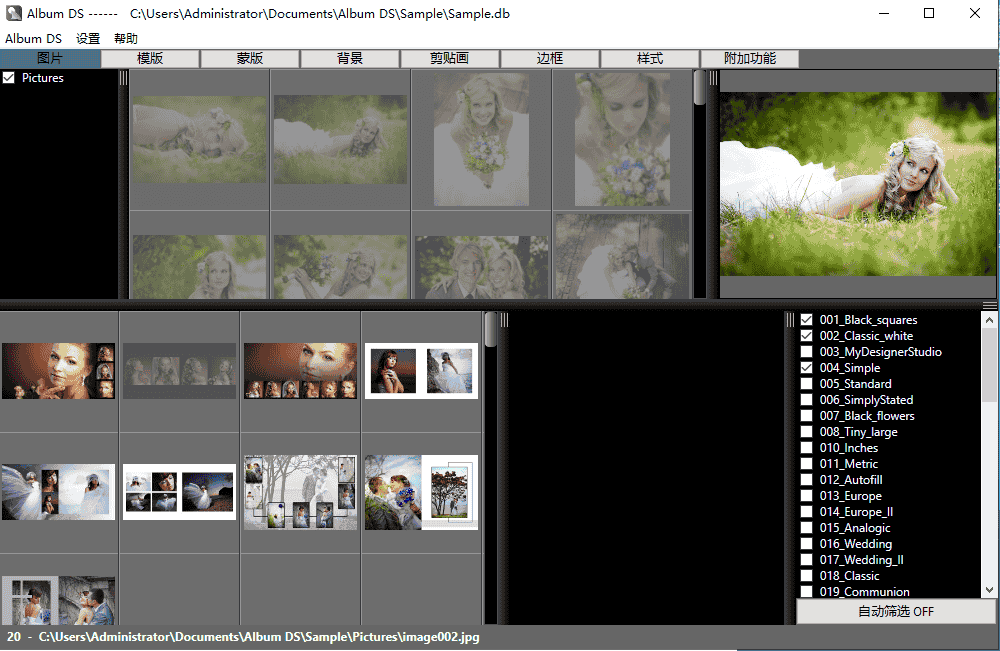This screenshot has height=651, width=1000.
Task: Open the 帮助 menu
Action: (x=126, y=39)
